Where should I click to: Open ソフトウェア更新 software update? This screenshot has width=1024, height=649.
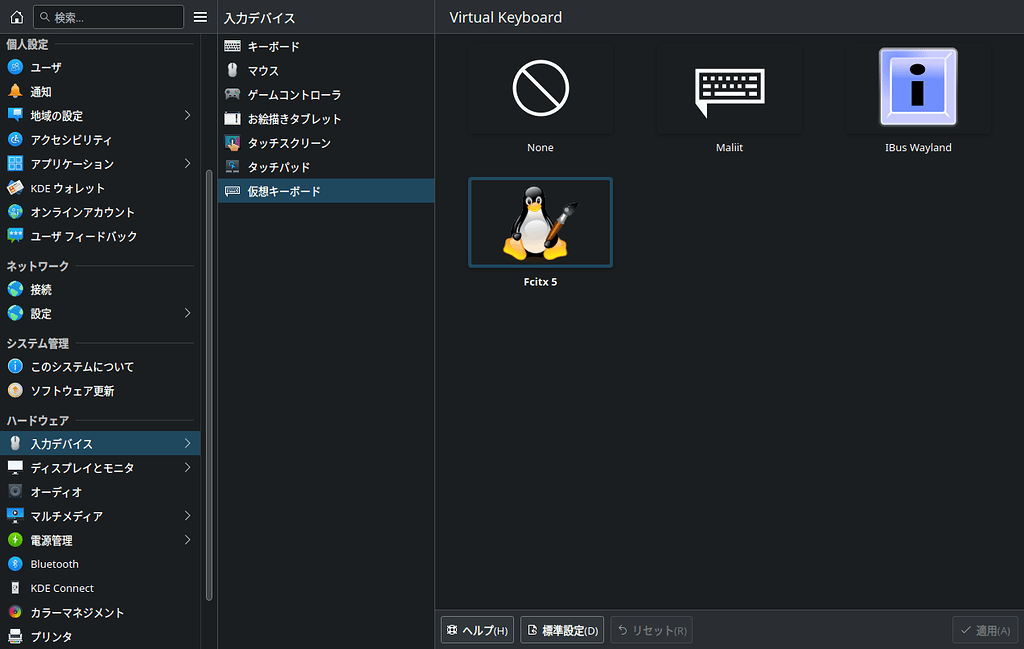[x=100, y=390]
